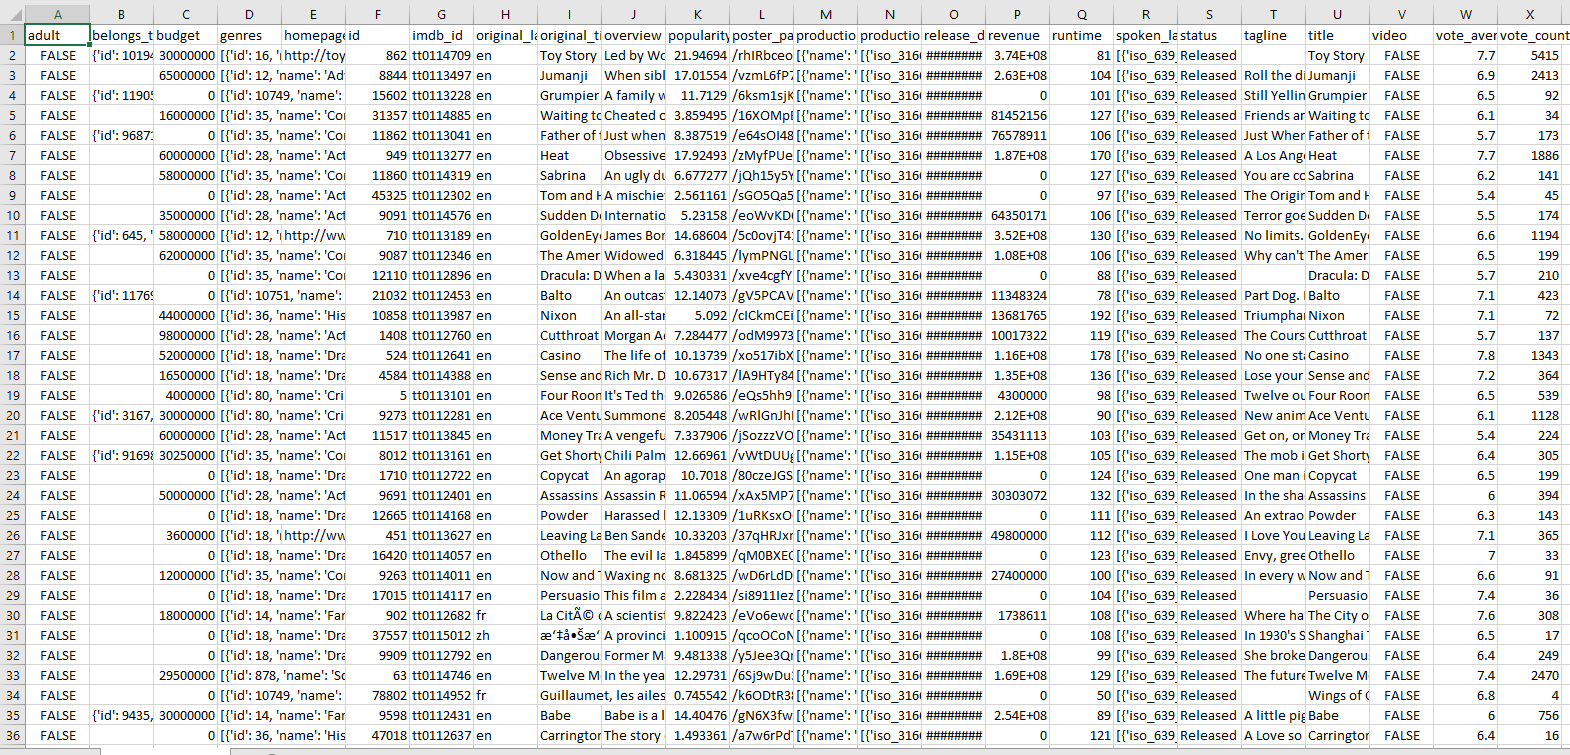Select column A header

tap(58, 14)
